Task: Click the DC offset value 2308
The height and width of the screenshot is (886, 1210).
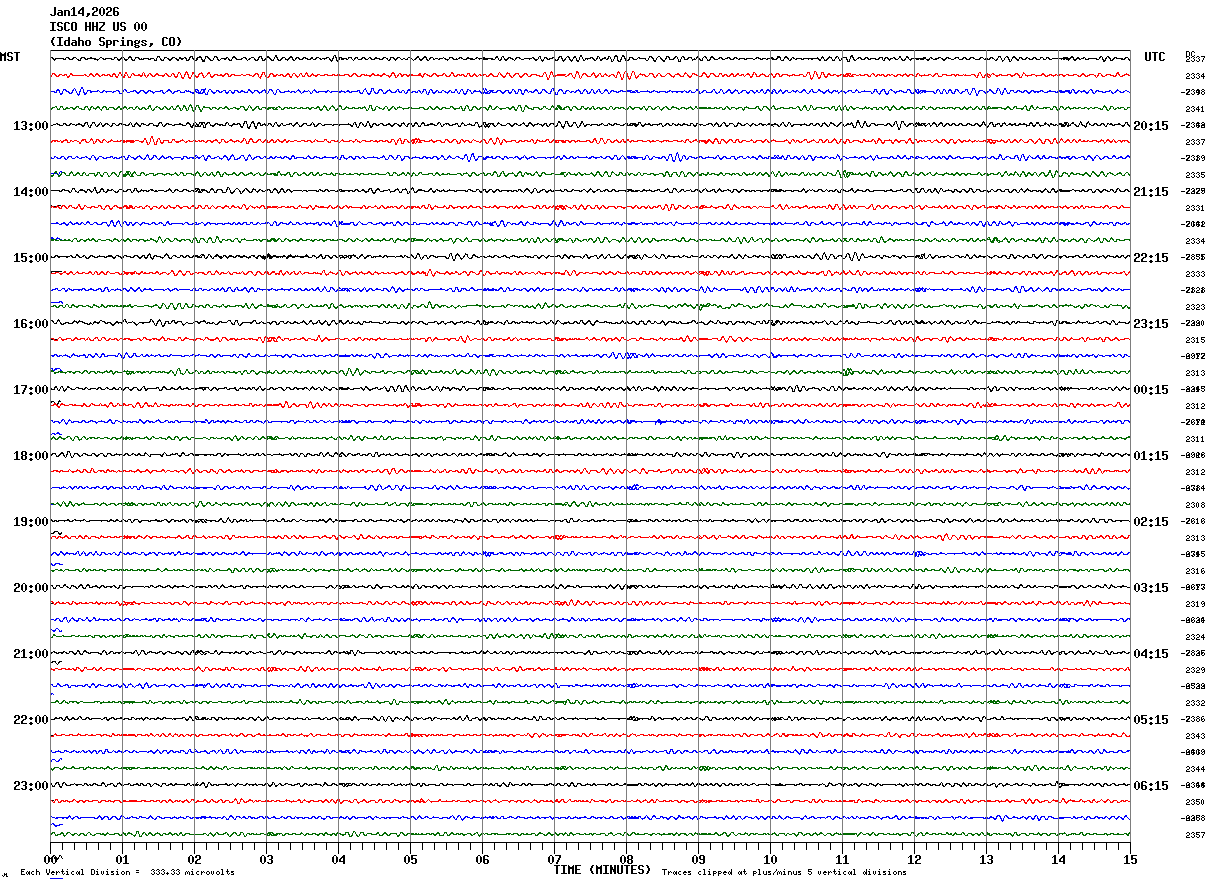Action: tap(1194, 505)
